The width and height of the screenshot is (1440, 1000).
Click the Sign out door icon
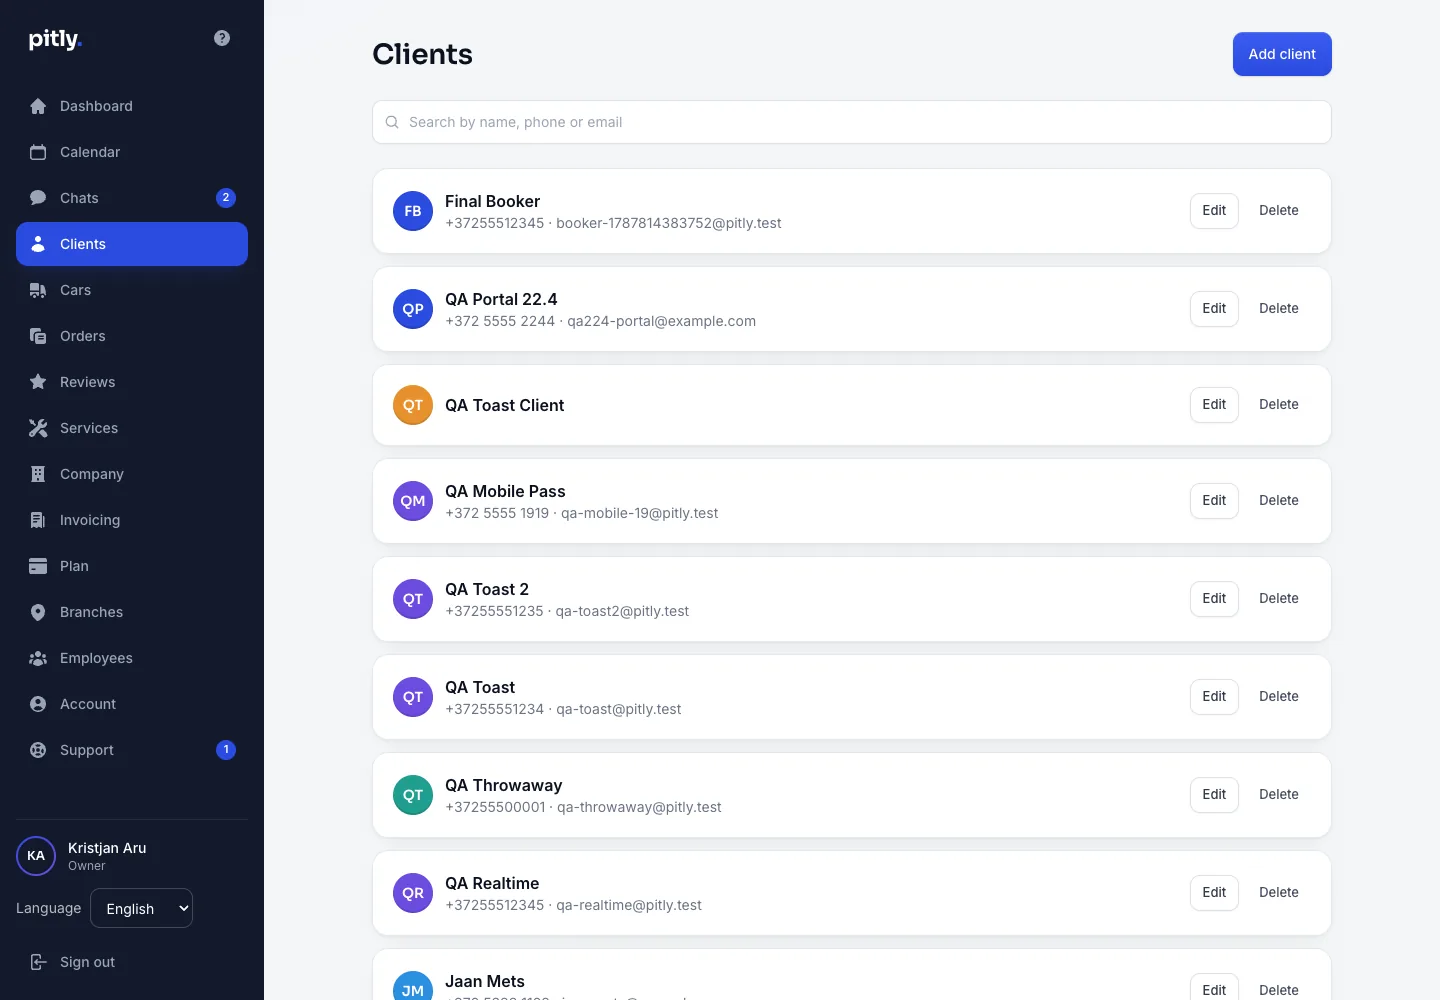click(38, 962)
